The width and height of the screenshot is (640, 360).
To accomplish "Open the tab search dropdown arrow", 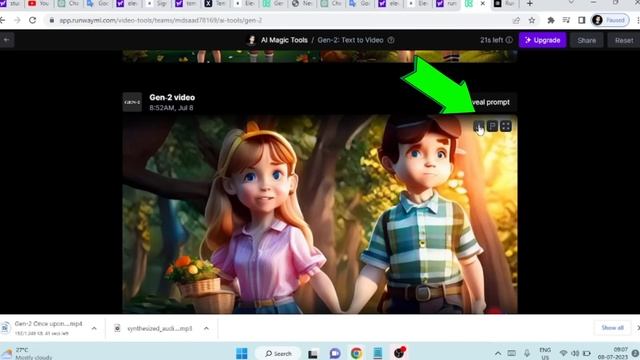I will coord(571,3).
